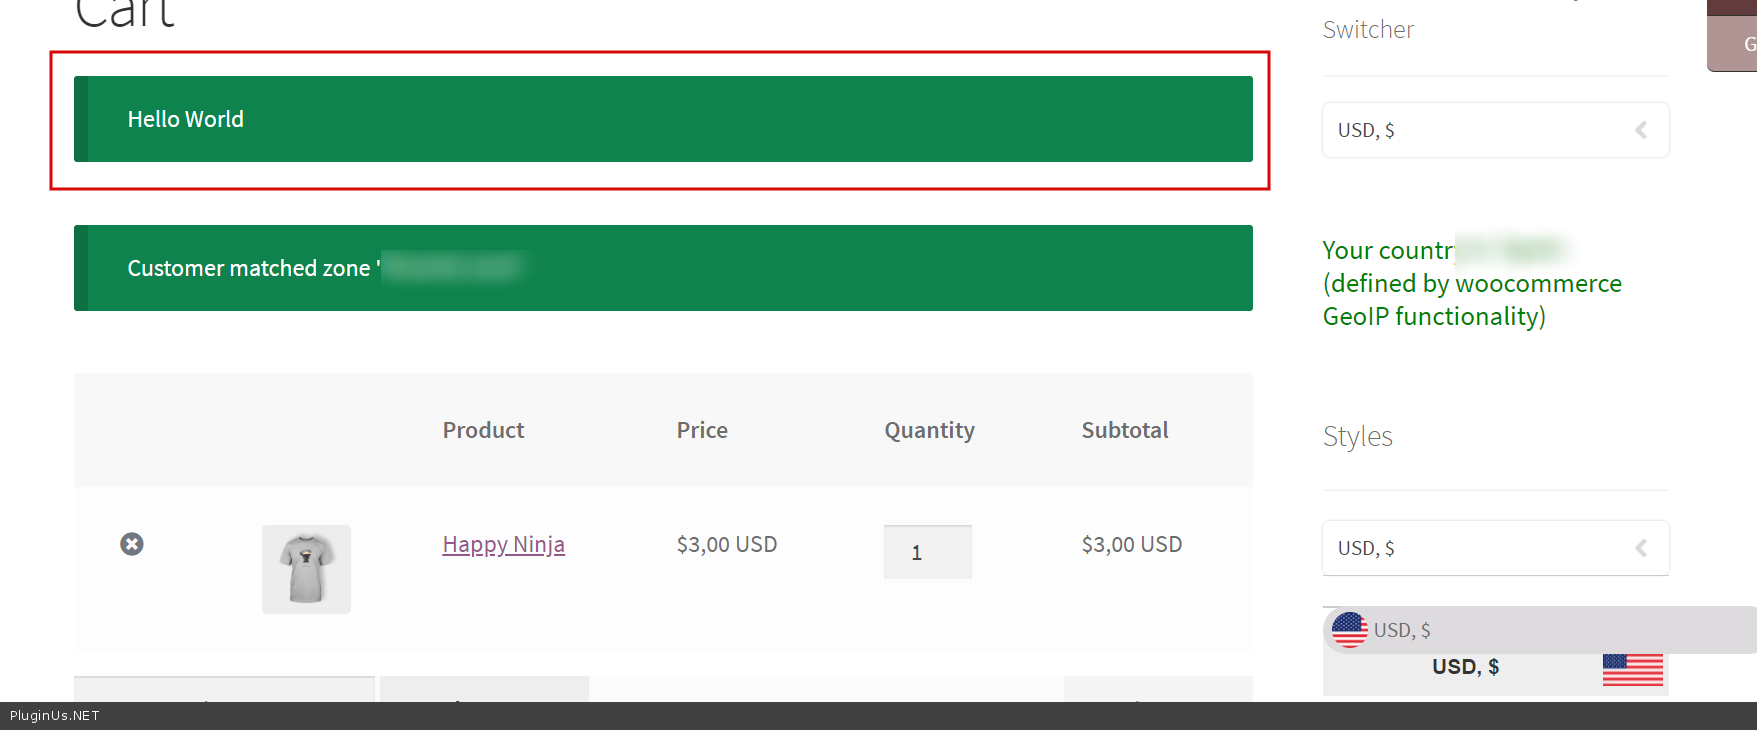Click the Product column header
Viewport: 1757px width, 730px height.
pyautogui.click(x=483, y=430)
